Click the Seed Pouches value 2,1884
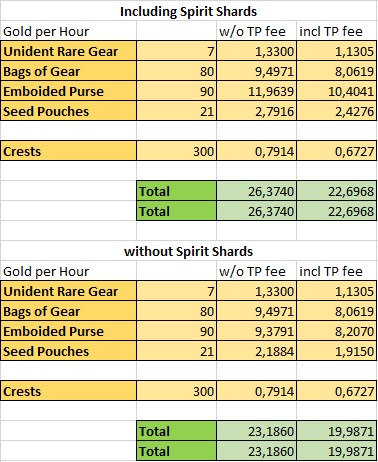This screenshot has width=378, height=462. point(257,351)
